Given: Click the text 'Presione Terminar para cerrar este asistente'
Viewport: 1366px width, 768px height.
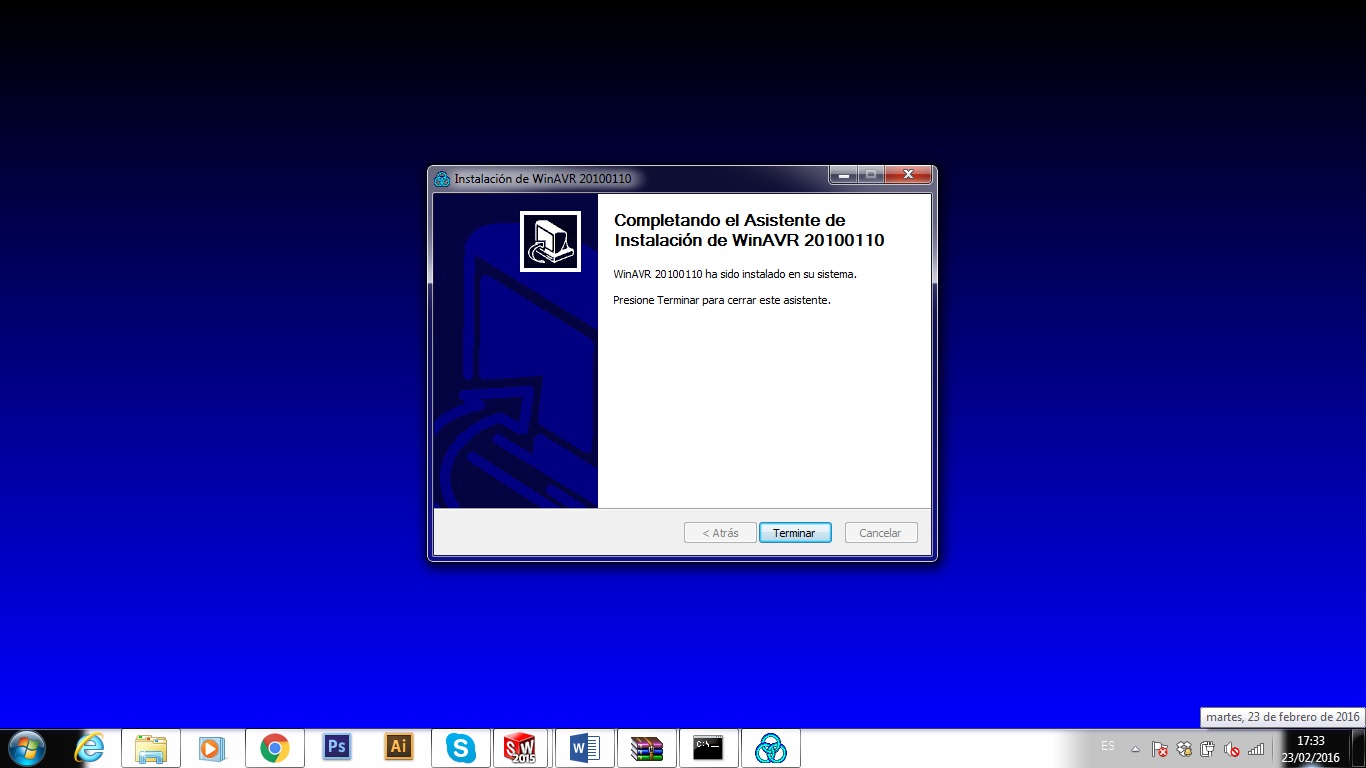Looking at the screenshot, I should pos(722,300).
